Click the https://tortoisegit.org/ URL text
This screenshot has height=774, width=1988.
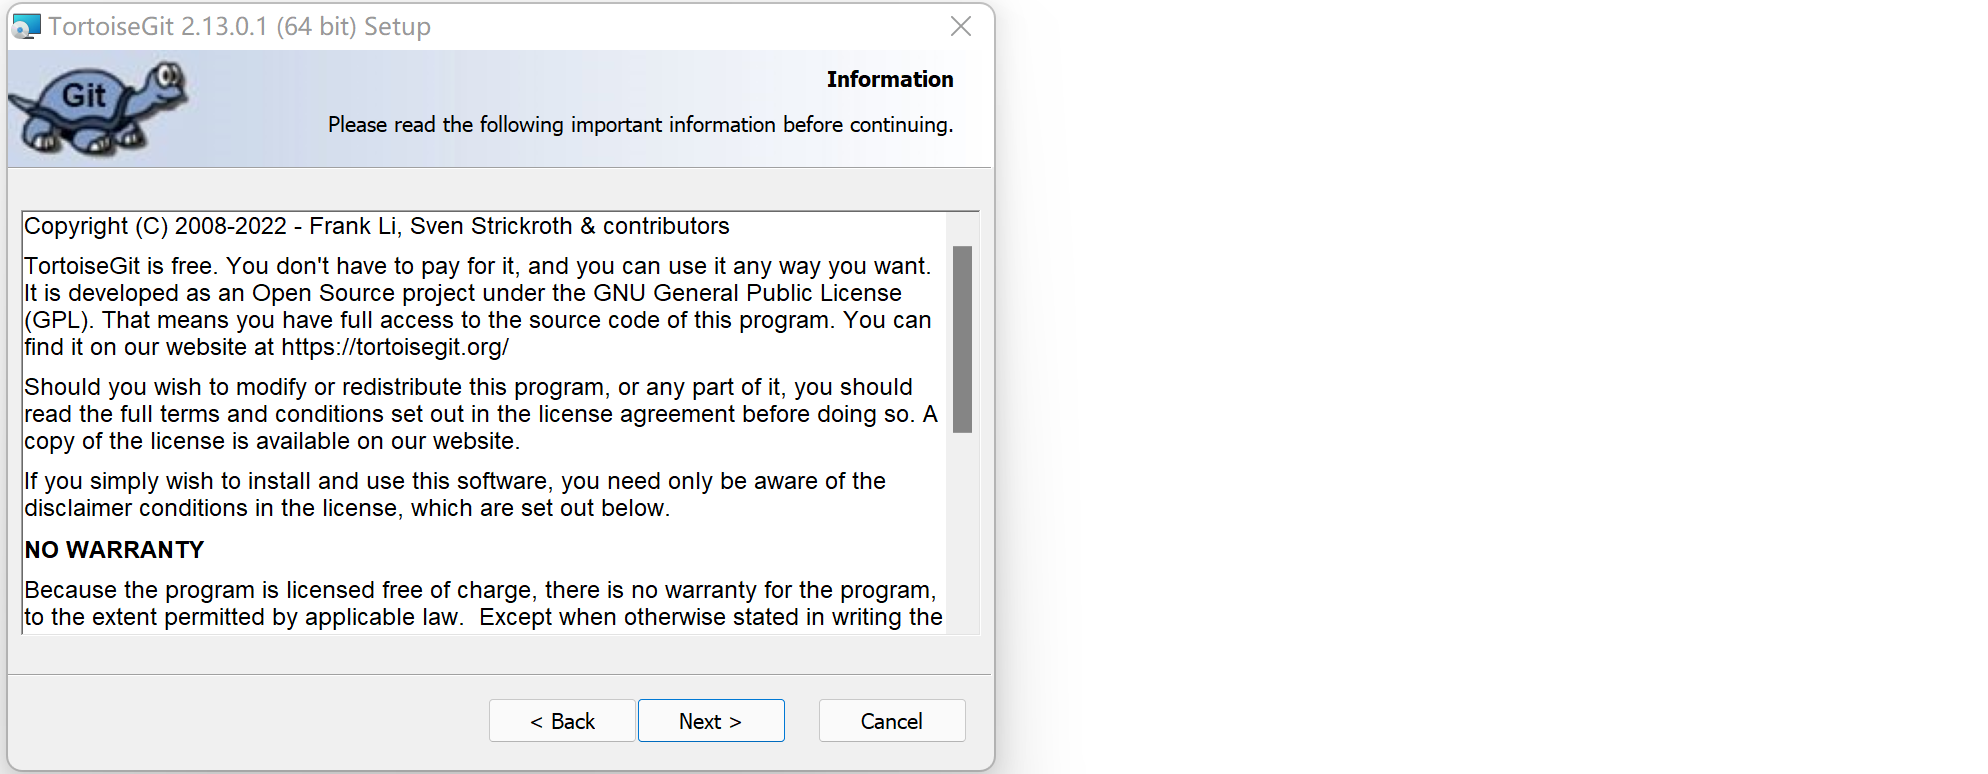tap(395, 347)
